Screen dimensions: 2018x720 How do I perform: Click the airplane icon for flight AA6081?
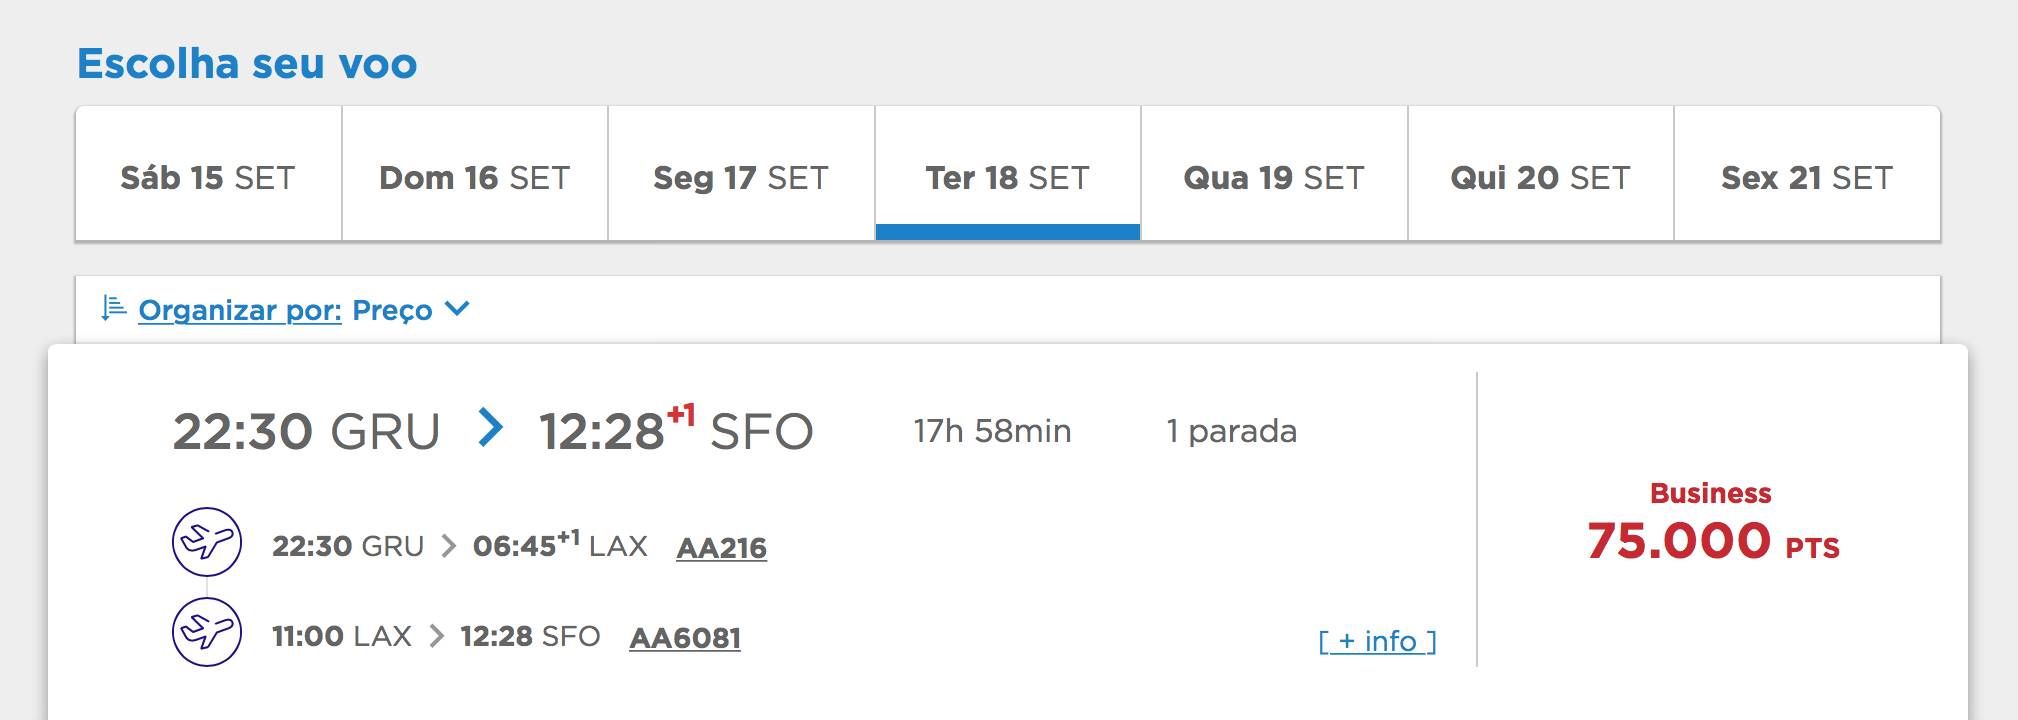pos(207,632)
